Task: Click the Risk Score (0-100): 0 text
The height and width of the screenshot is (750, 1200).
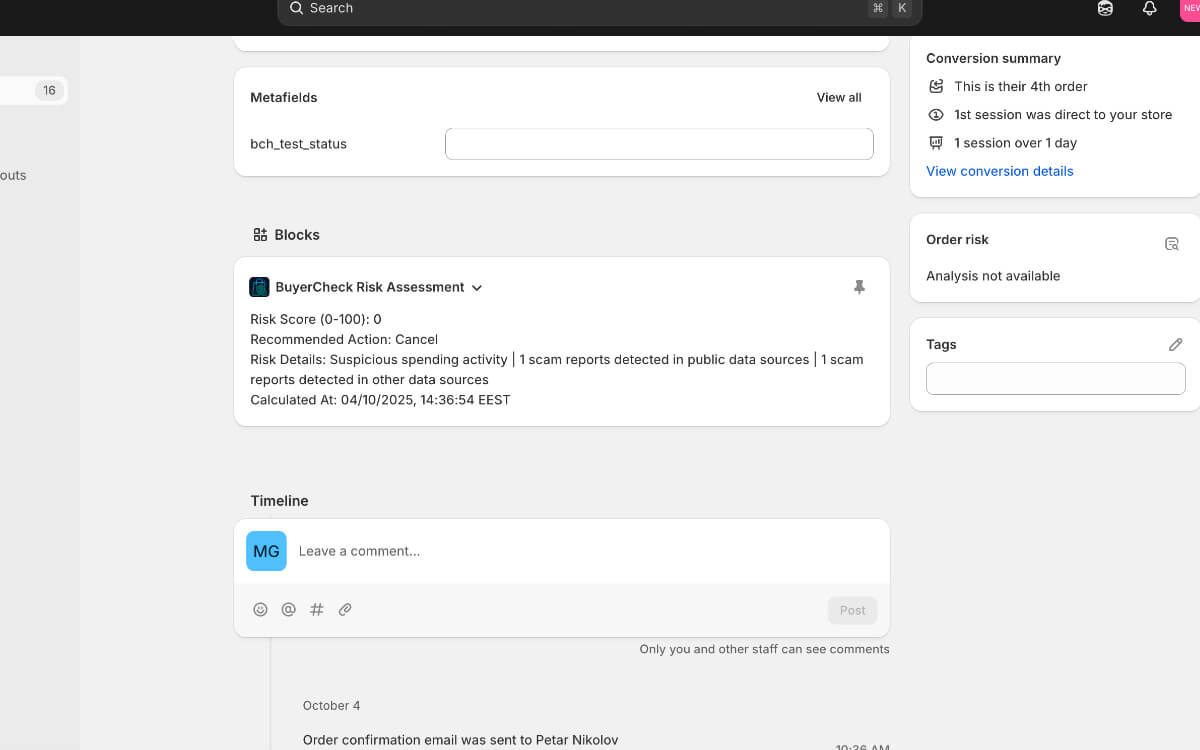Action: [316, 319]
